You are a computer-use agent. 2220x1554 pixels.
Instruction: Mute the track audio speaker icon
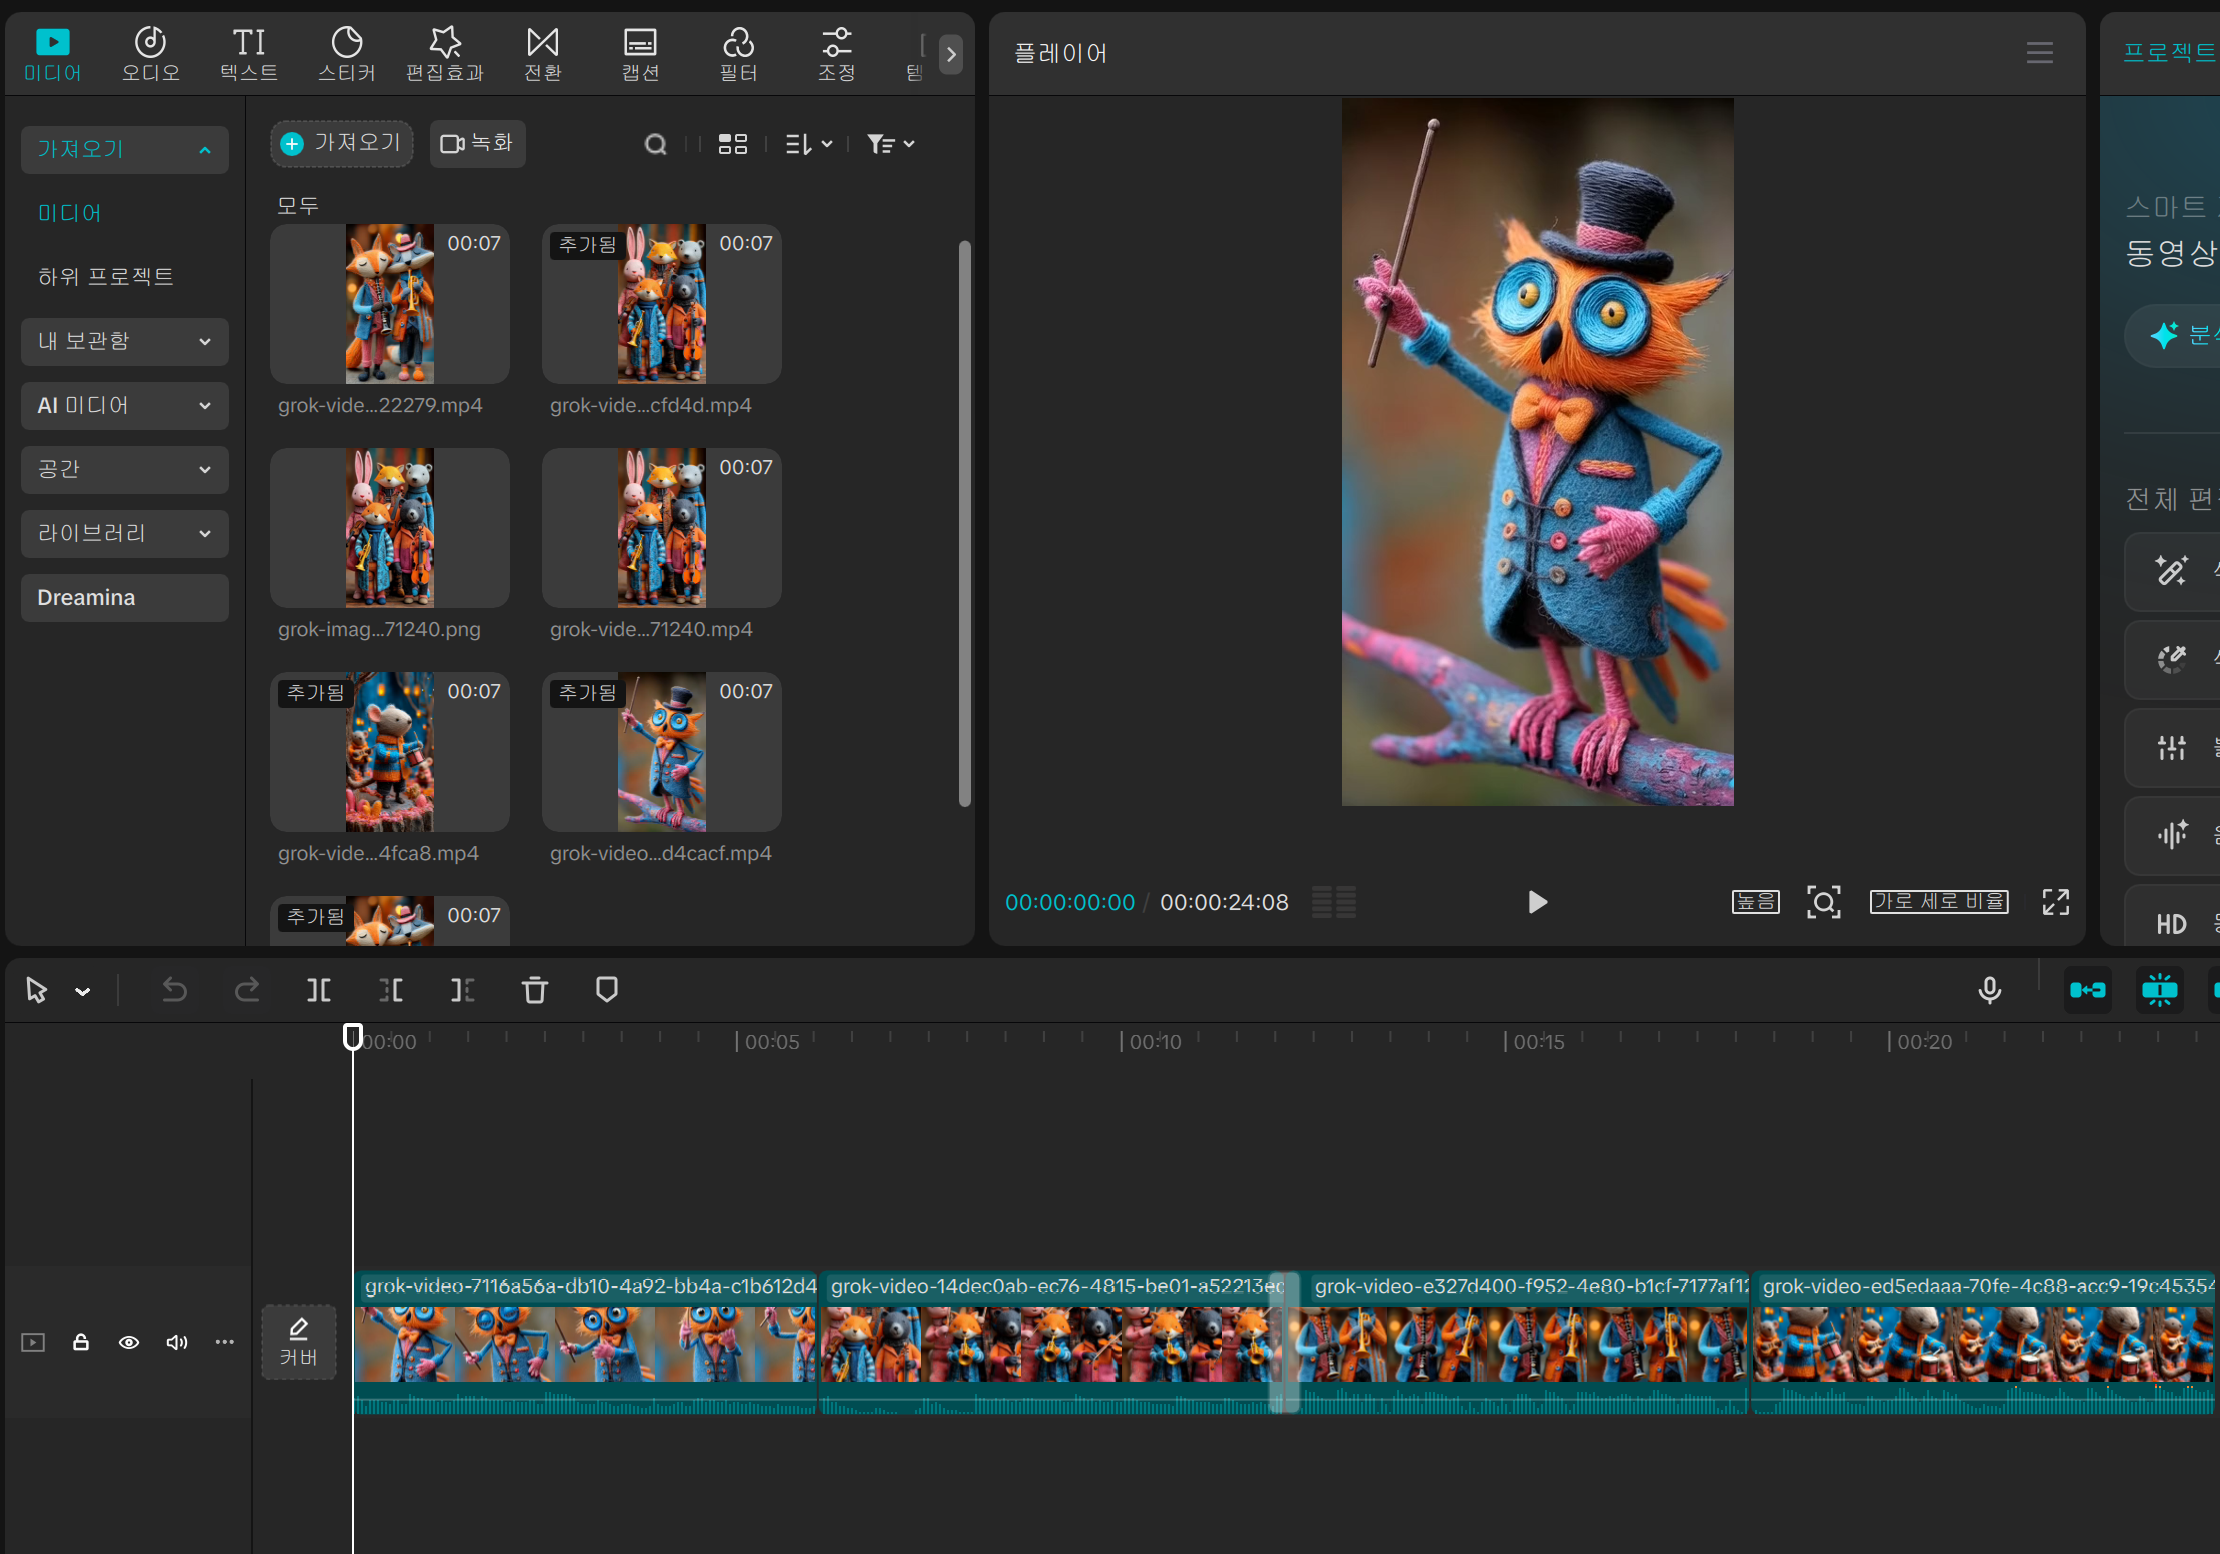point(177,1342)
